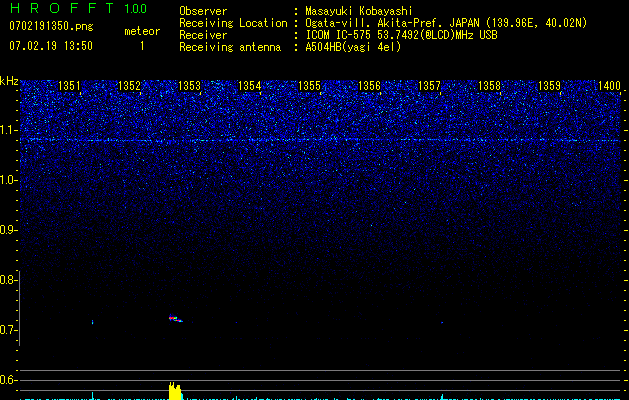Select the 1400 time label

click(608, 87)
